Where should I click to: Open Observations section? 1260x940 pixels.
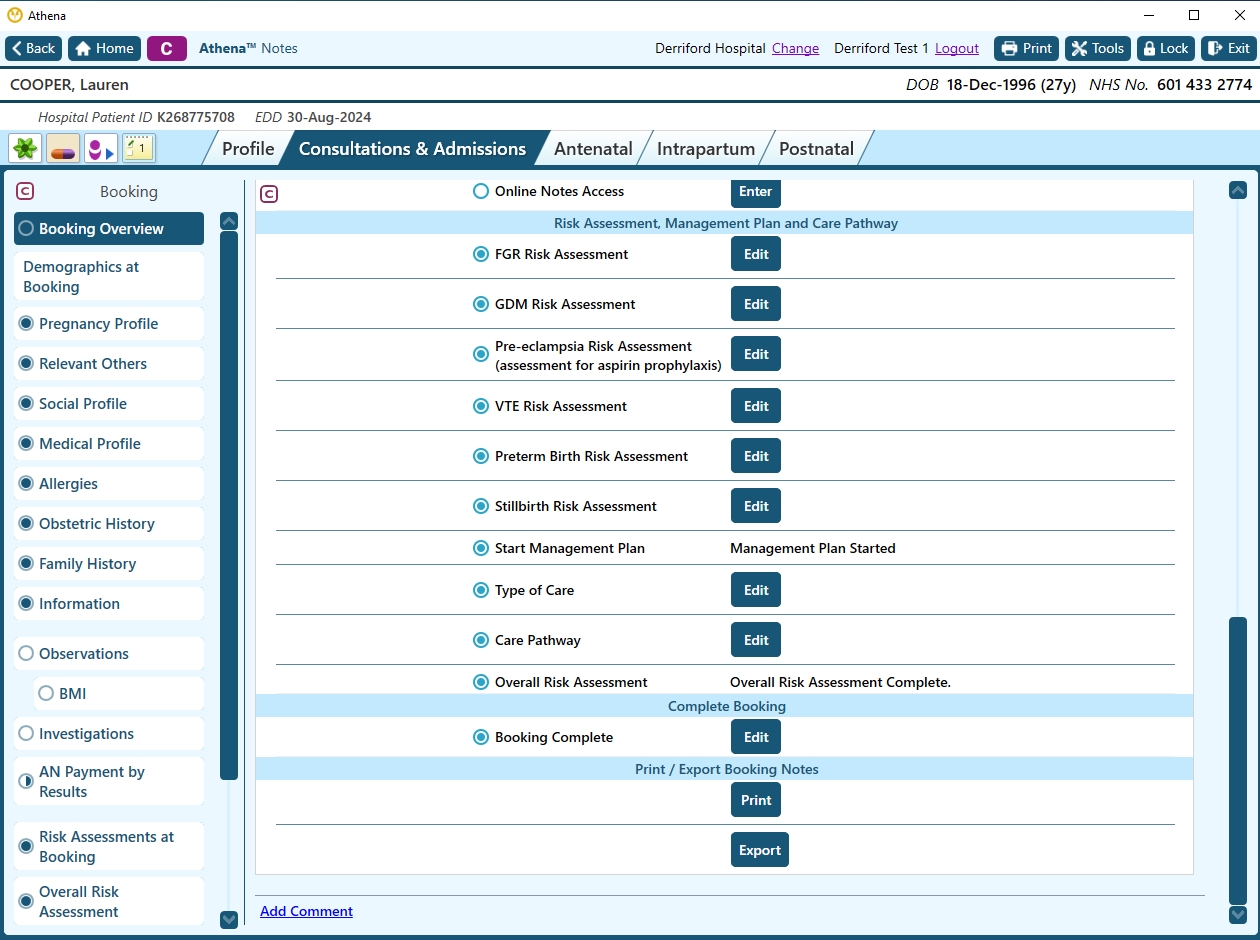pyautogui.click(x=109, y=654)
